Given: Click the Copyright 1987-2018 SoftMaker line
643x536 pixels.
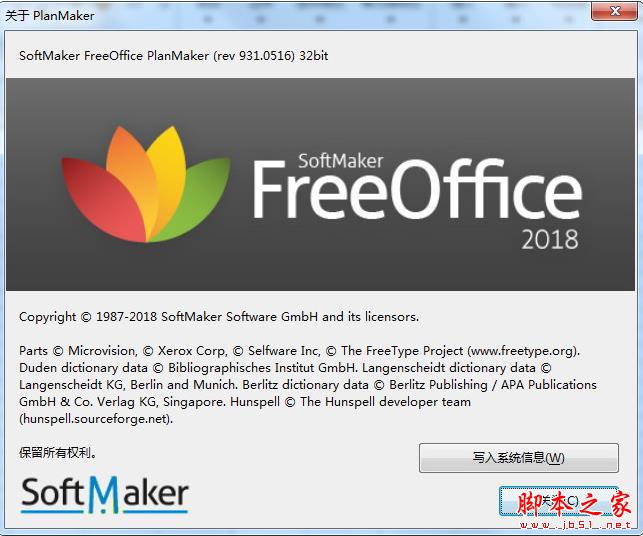Looking at the screenshot, I should [219, 317].
